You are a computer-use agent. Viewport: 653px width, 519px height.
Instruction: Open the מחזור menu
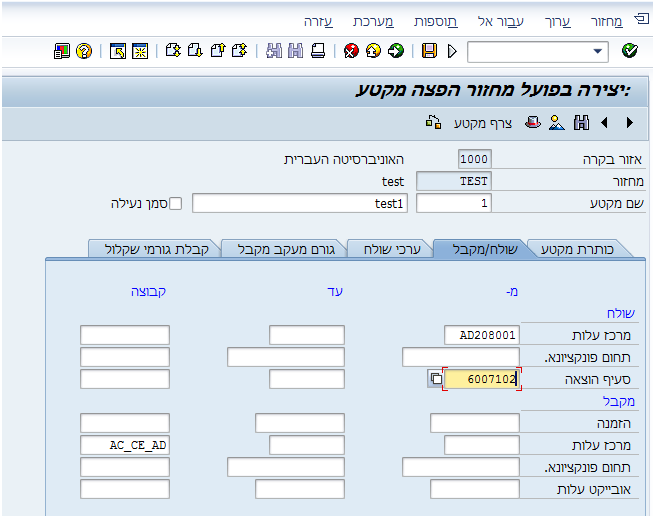(x=607, y=21)
